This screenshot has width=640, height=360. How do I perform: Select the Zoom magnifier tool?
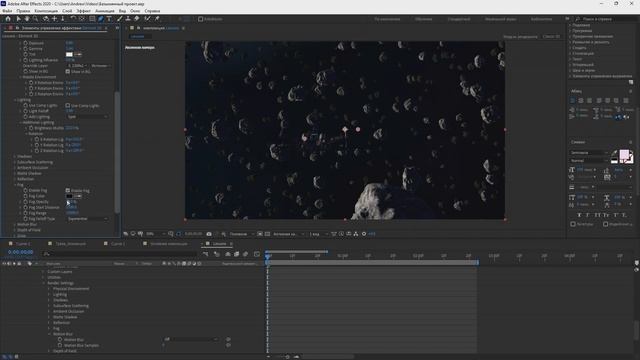(36, 19)
